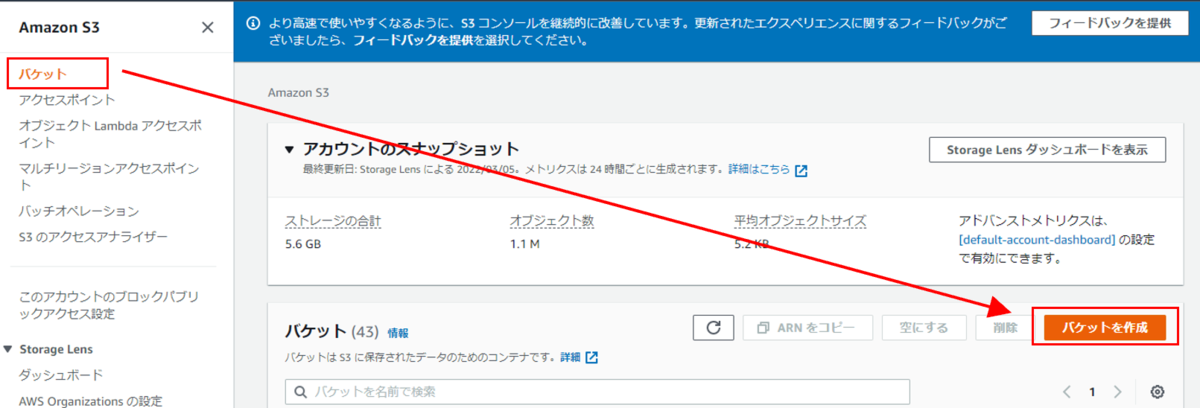
Task: Open バケット in the sidebar
Action: (43, 73)
